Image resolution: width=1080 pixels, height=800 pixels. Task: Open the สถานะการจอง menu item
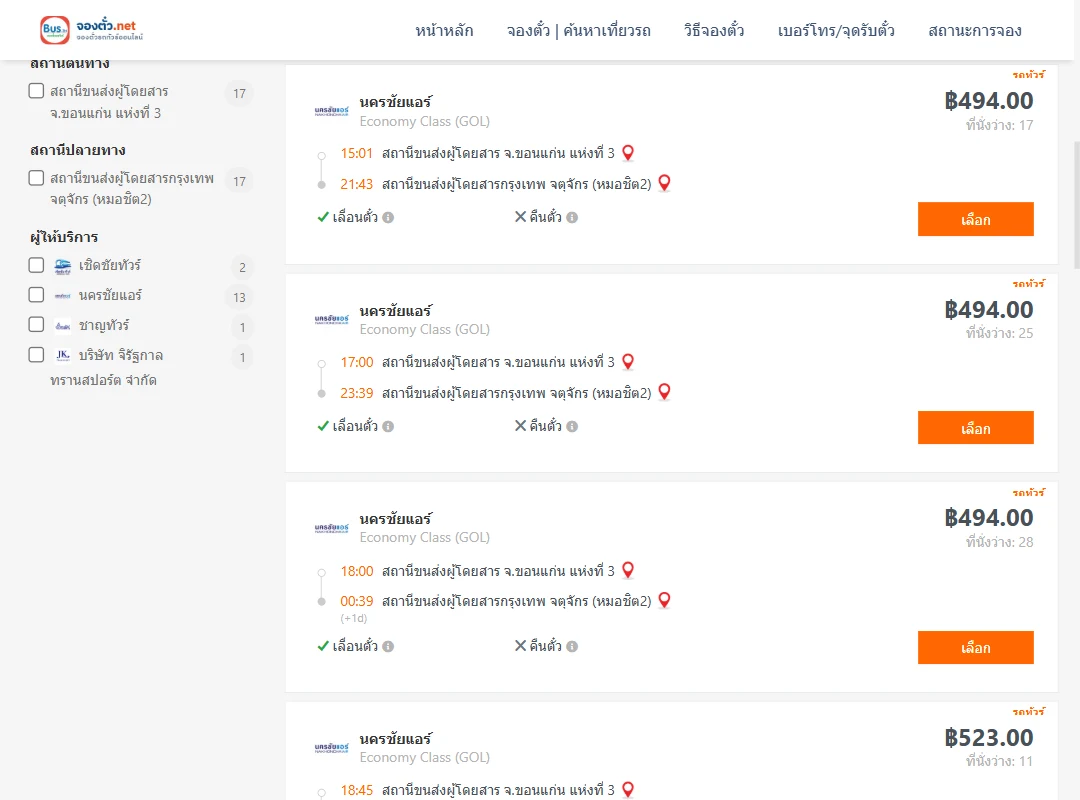[x=975, y=30]
